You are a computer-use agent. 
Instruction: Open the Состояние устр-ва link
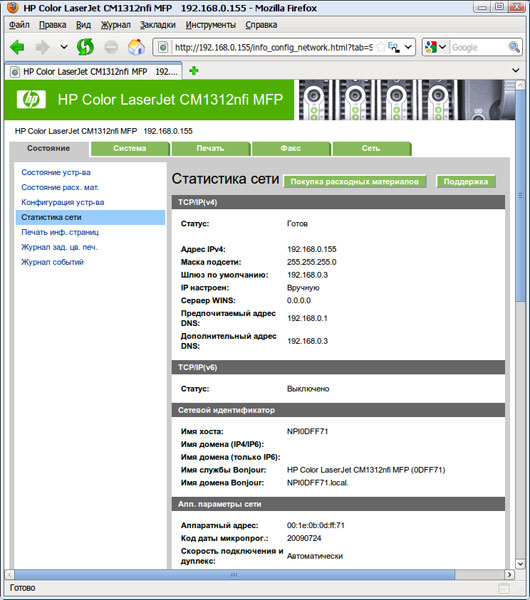pyautogui.click(x=56, y=173)
